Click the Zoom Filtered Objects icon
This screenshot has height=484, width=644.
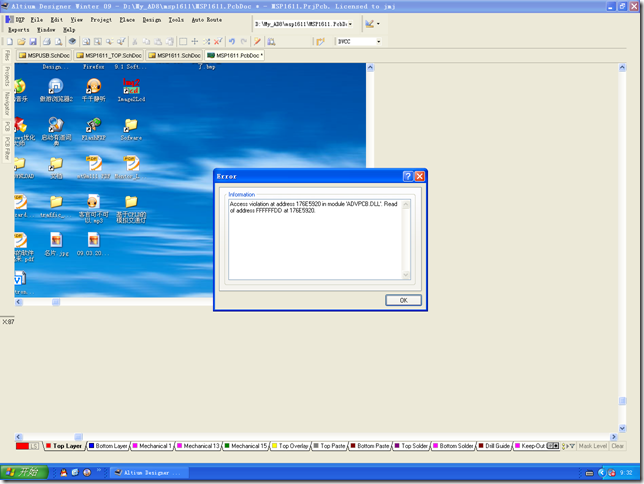[121, 41]
